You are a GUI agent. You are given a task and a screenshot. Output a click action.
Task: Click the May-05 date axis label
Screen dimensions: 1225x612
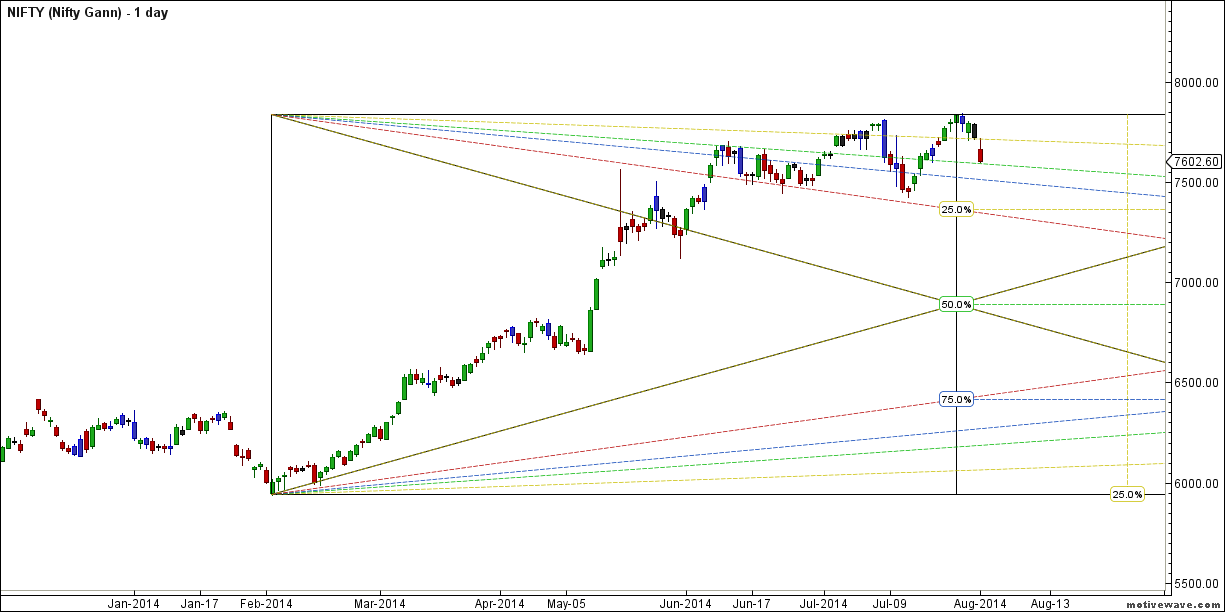(566, 604)
